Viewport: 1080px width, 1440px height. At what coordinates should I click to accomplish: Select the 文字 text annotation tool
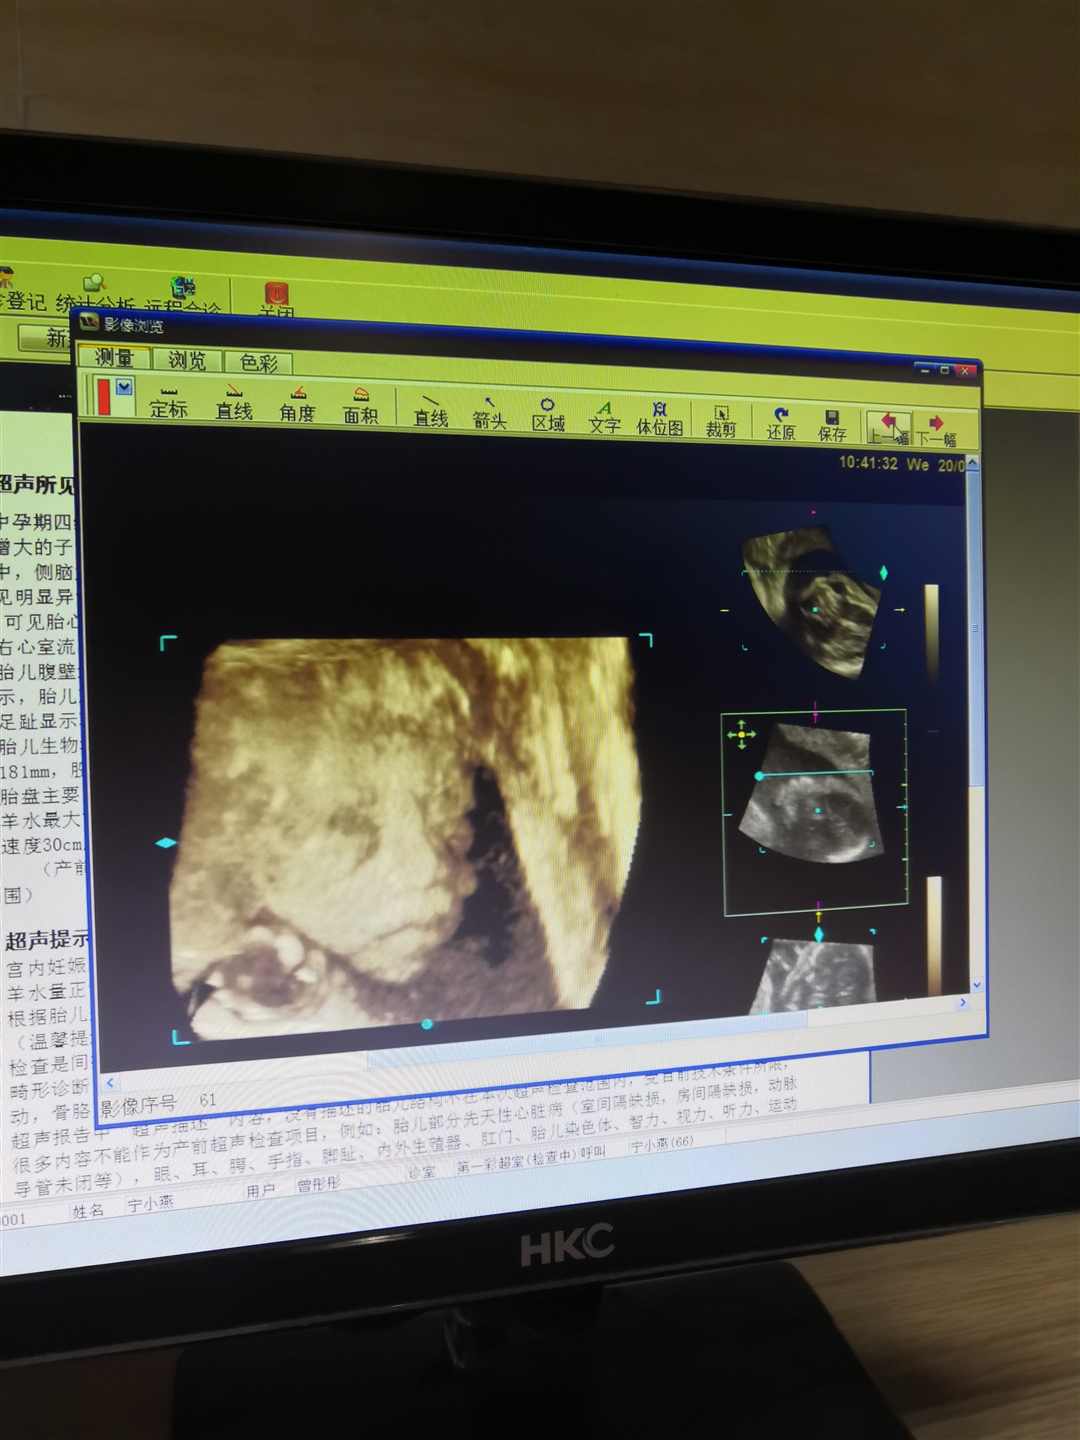coord(604,418)
